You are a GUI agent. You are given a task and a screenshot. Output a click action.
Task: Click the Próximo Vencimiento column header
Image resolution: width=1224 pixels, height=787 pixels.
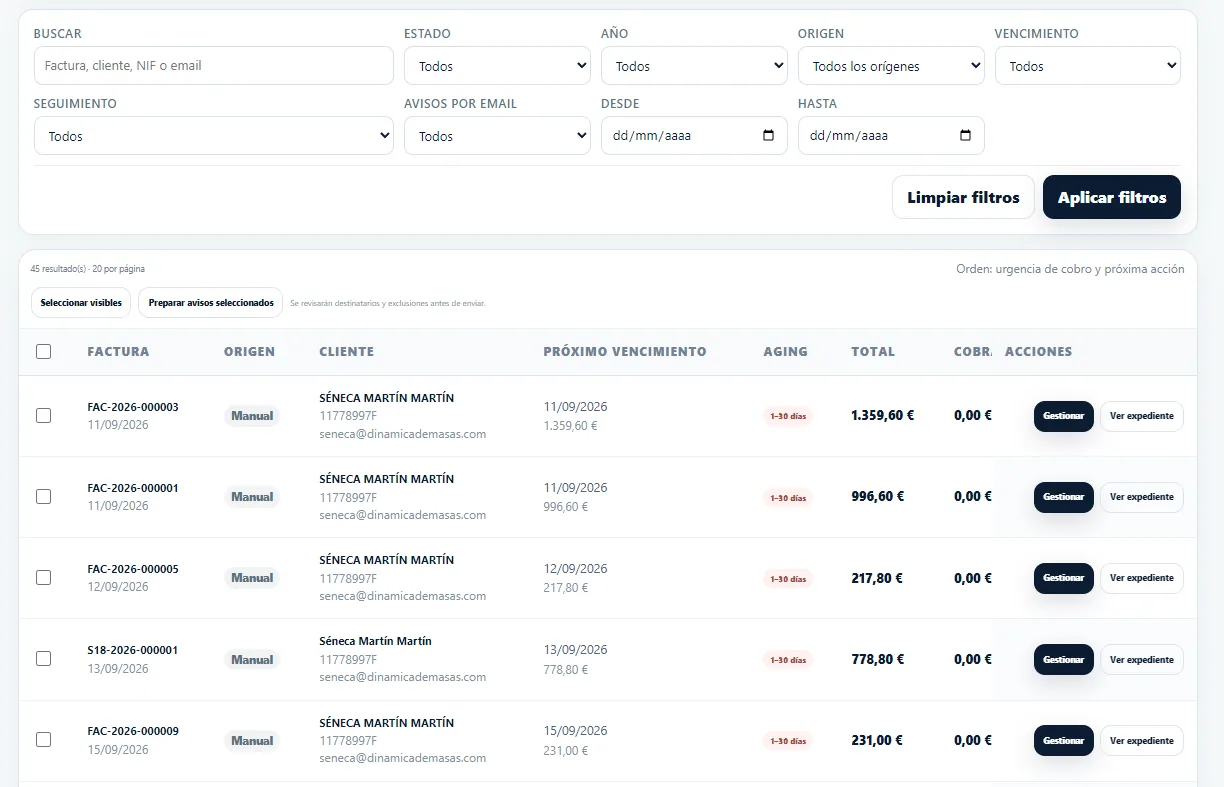[625, 352]
